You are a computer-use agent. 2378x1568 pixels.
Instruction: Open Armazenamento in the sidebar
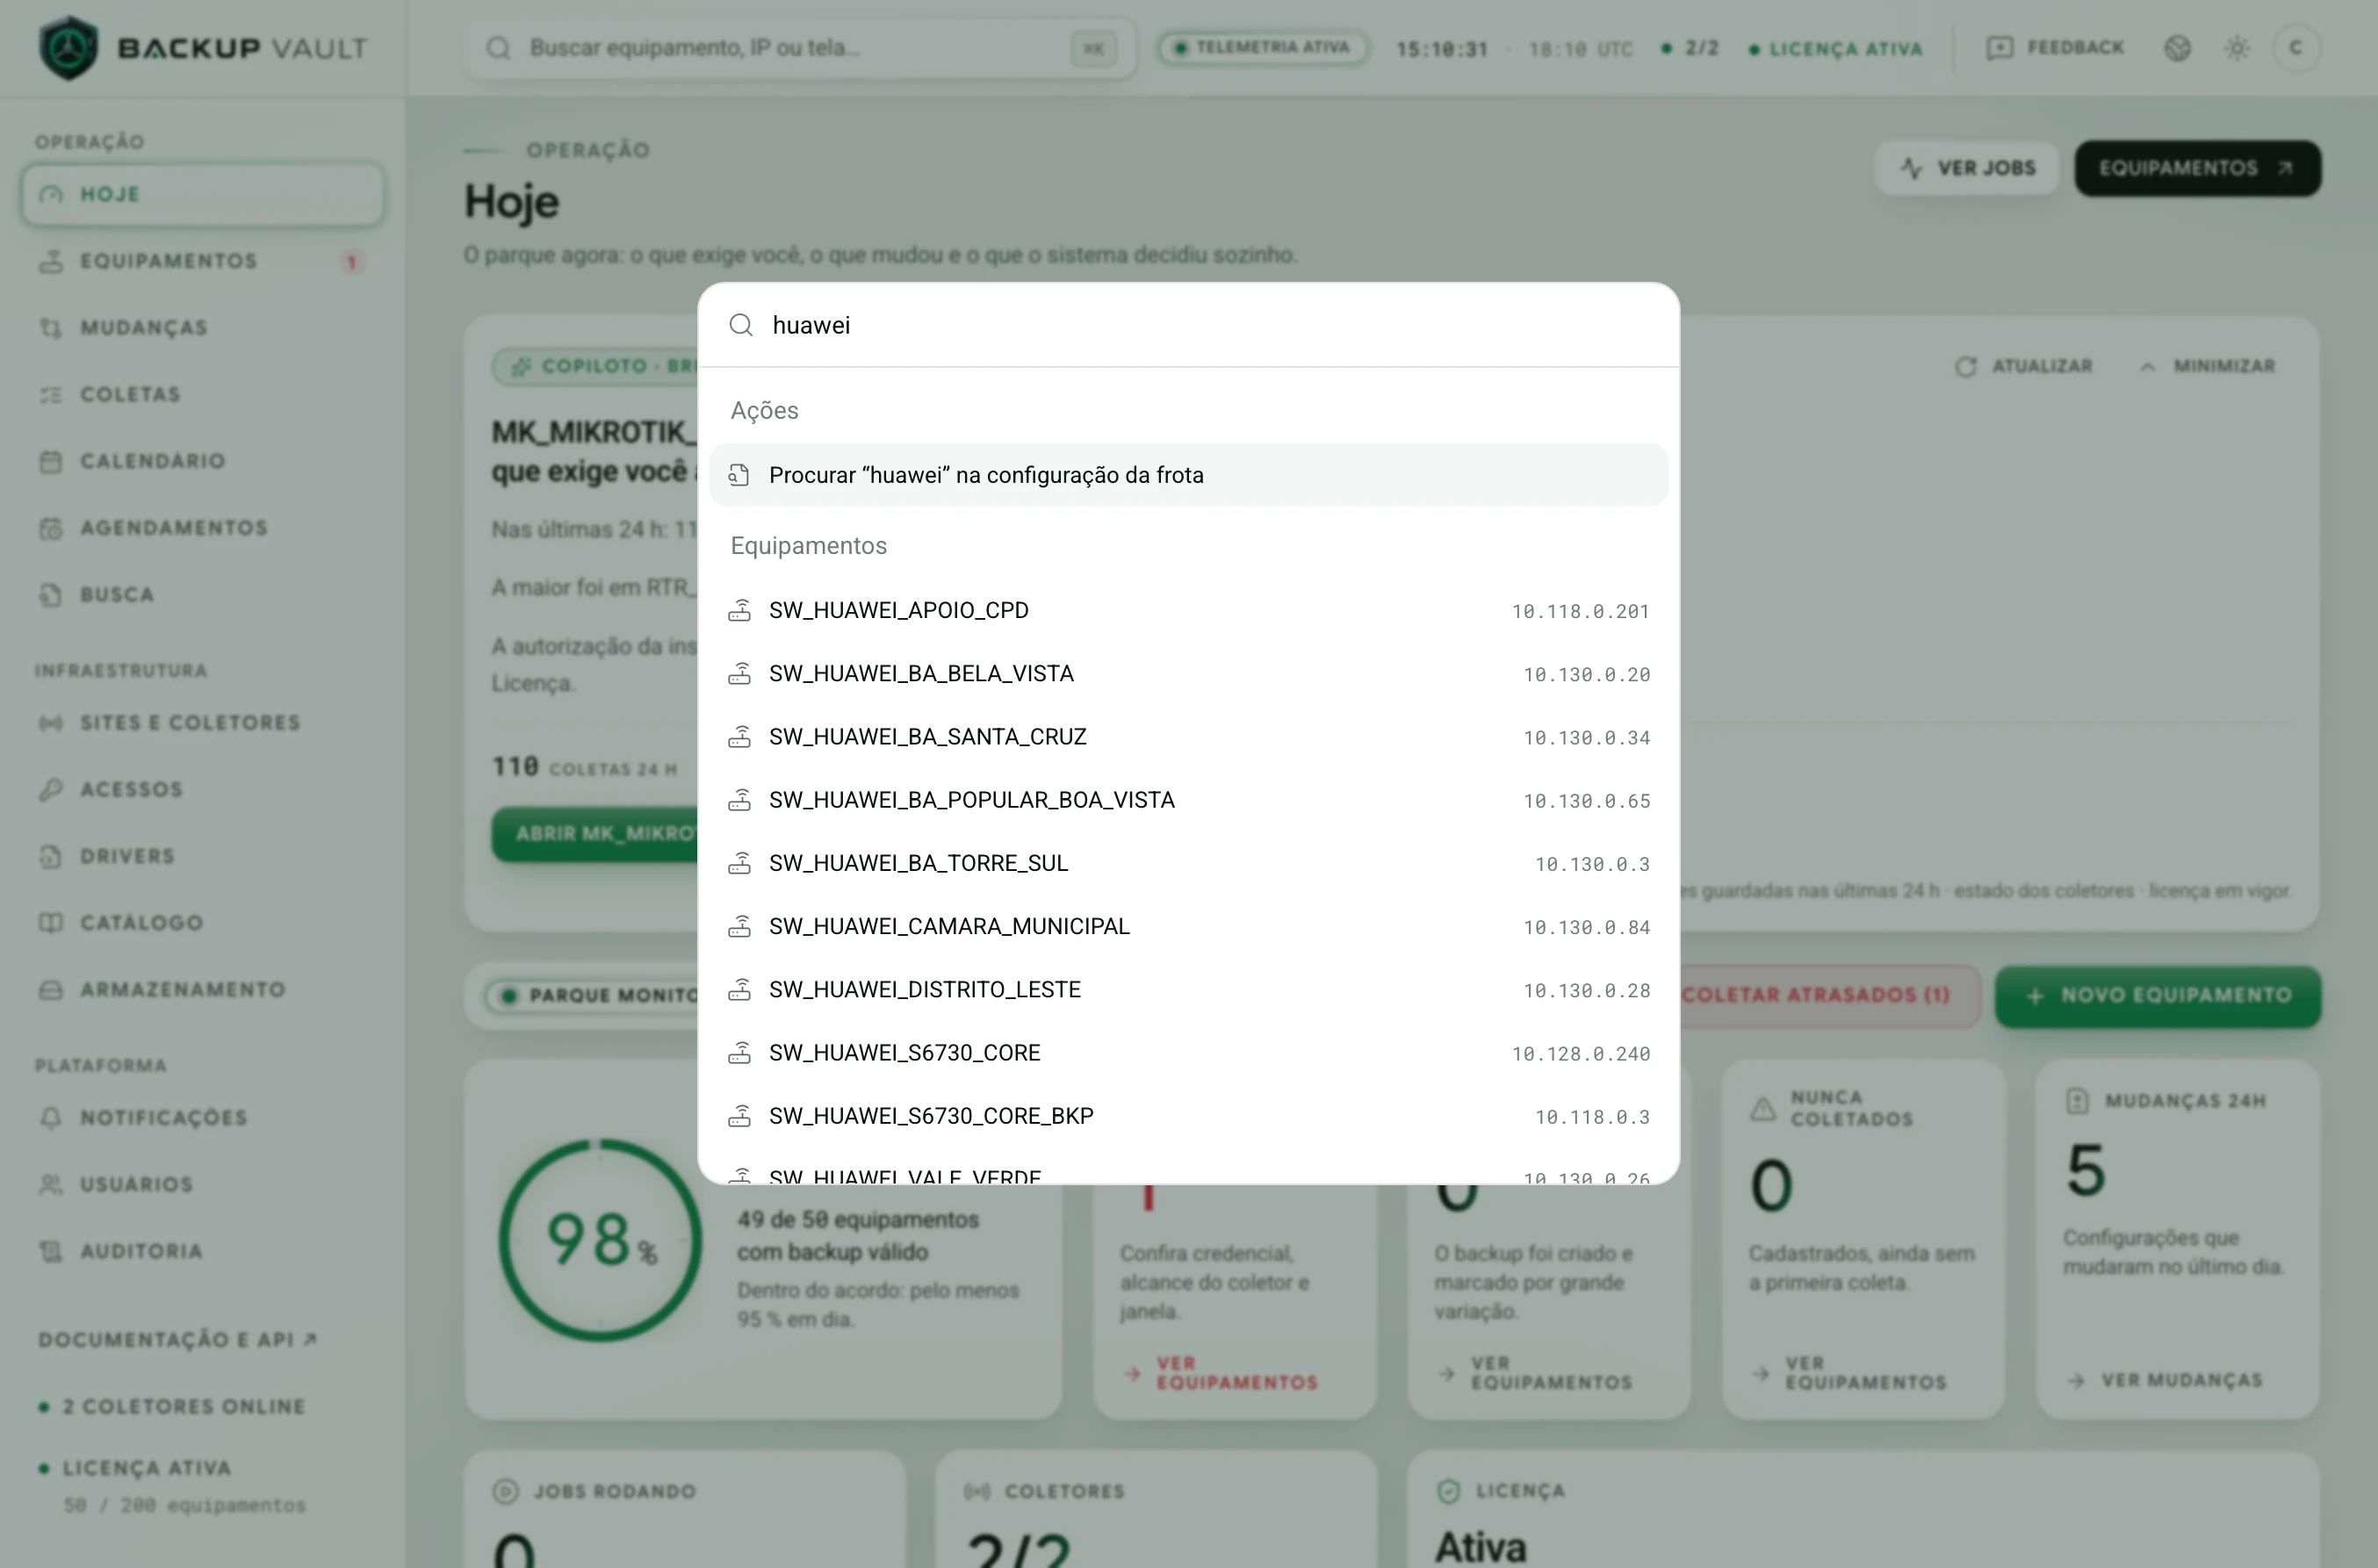tap(202, 990)
